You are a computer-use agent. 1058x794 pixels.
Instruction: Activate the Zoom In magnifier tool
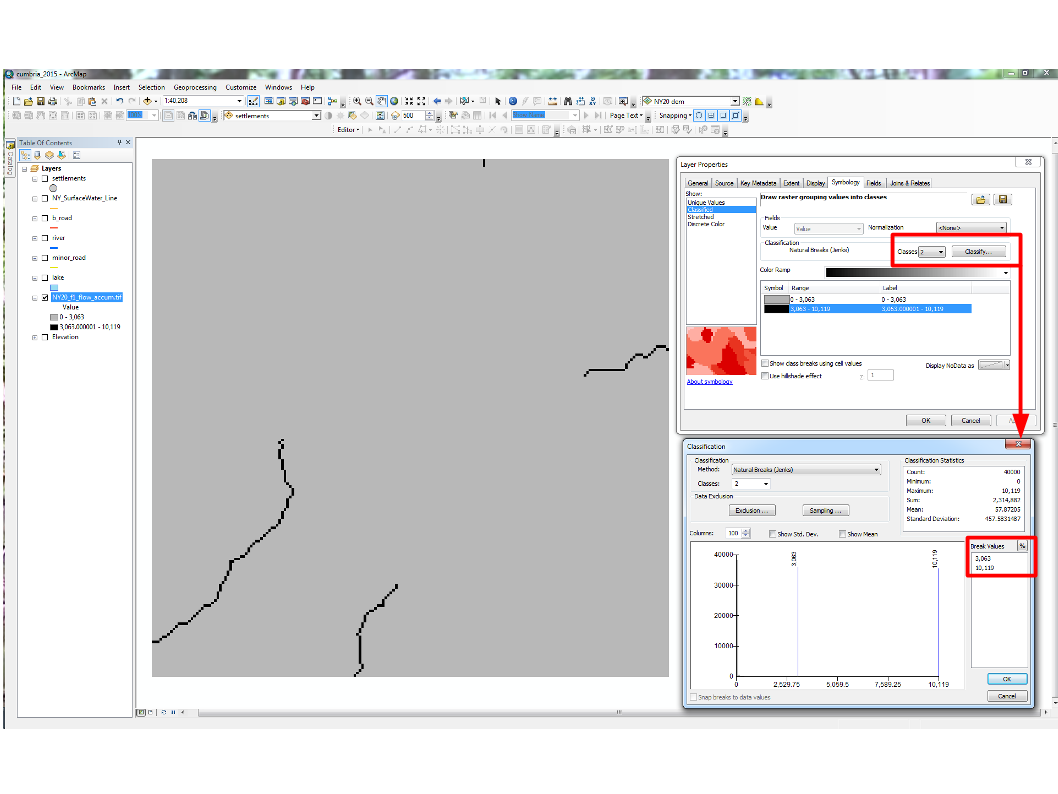357,101
